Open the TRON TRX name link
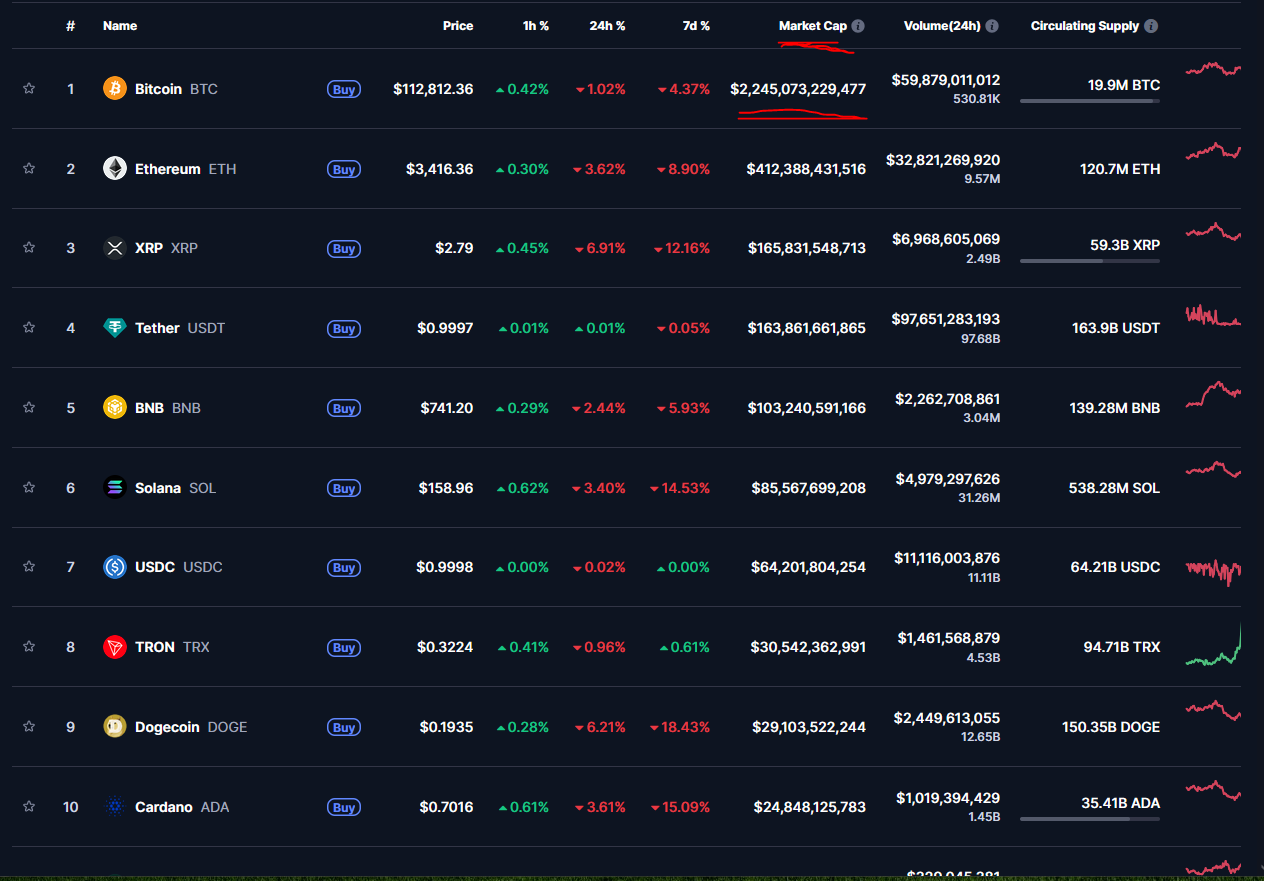This screenshot has height=881, width=1264. pyautogui.click(x=172, y=647)
